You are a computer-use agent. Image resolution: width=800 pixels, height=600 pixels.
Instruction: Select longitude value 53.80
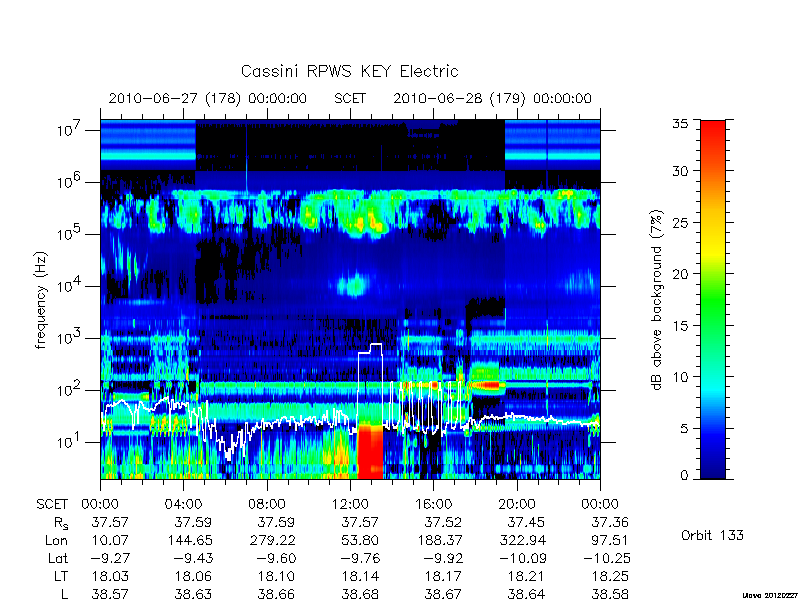click(360, 540)
